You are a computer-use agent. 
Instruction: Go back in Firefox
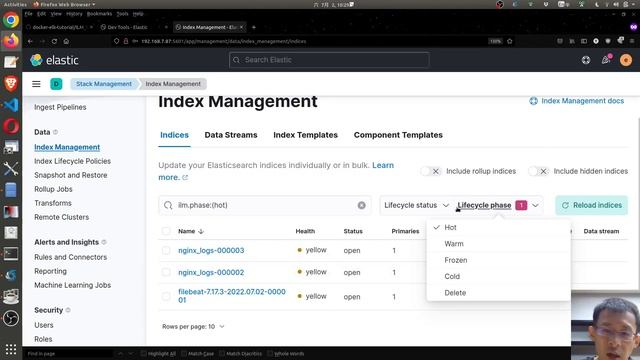pos(30,41)
